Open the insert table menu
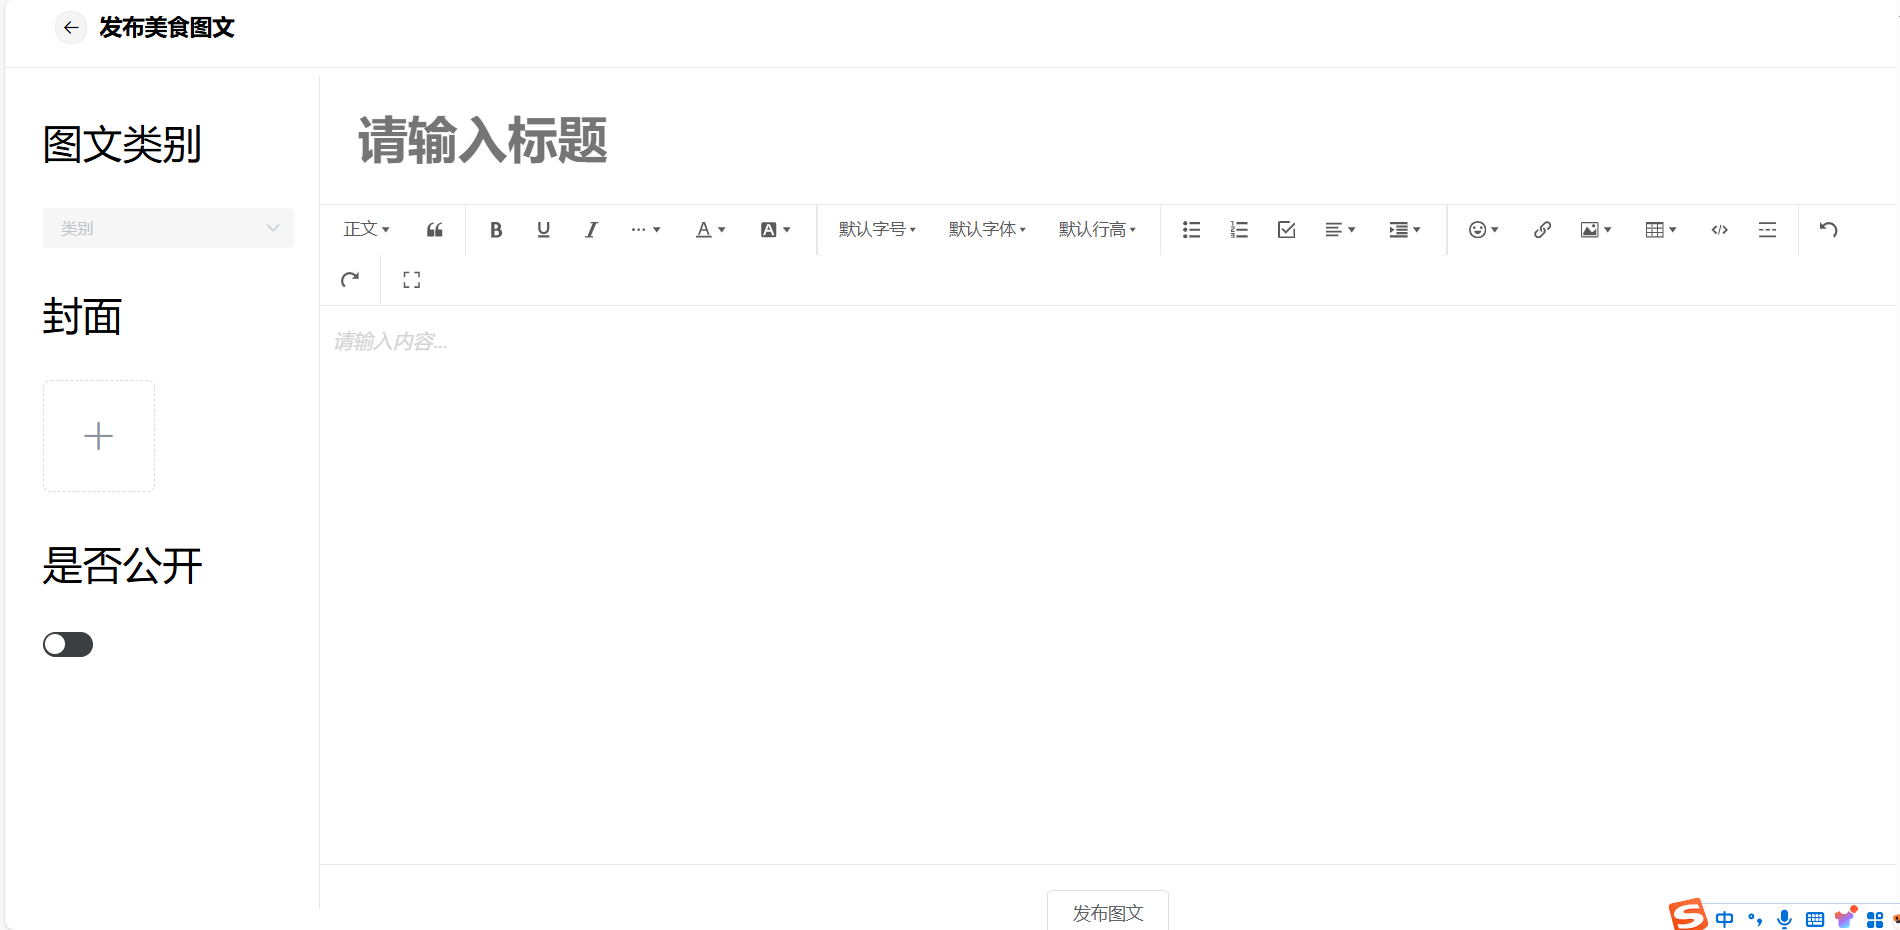 point(1661,230)
